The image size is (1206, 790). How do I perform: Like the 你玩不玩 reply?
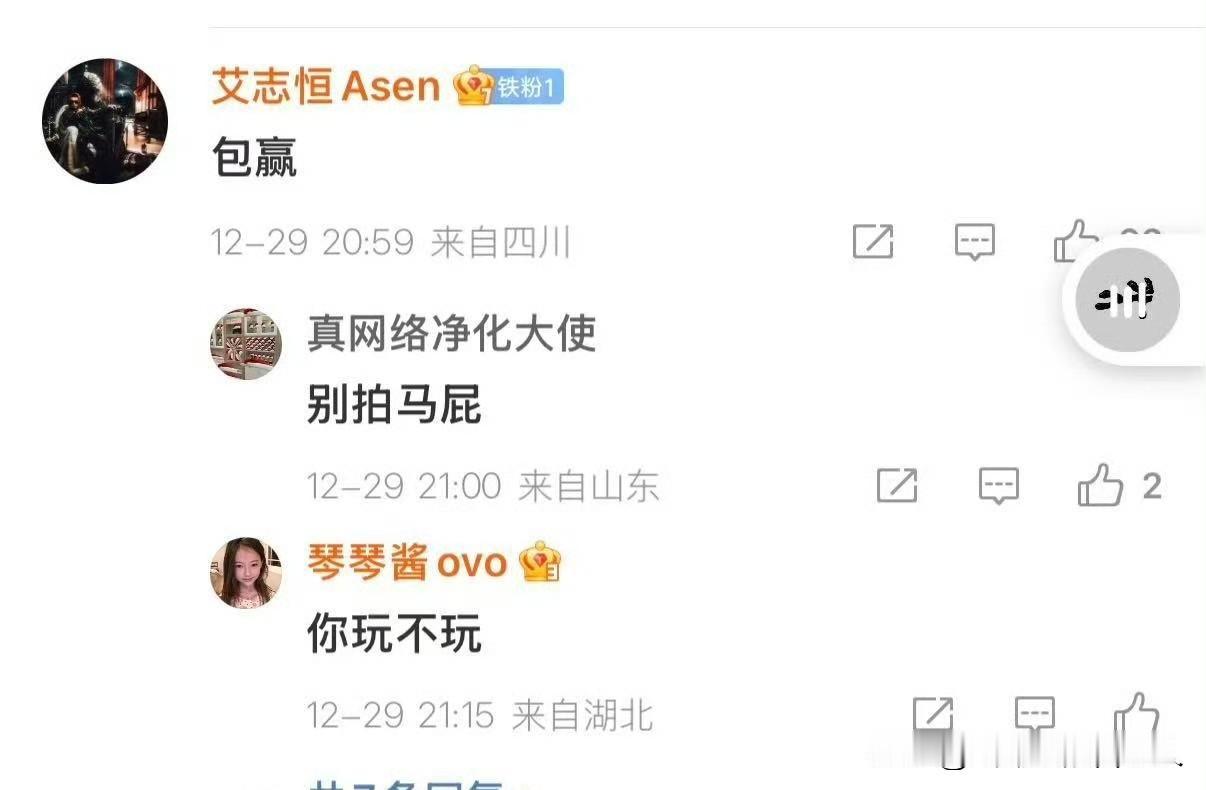point(1137,714)
